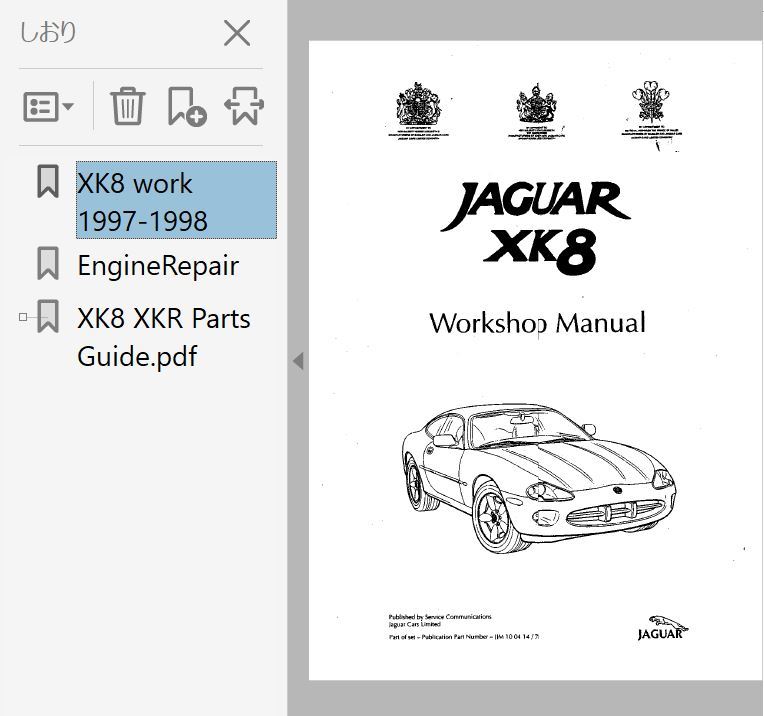This screenshot has width=764, height=716.
Task: Click the leftmost royal crest emblem
Action: click(418, 106)
